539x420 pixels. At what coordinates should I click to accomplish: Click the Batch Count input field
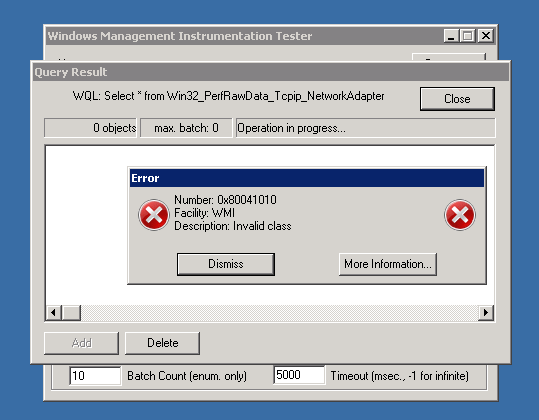tap(95, 376)
